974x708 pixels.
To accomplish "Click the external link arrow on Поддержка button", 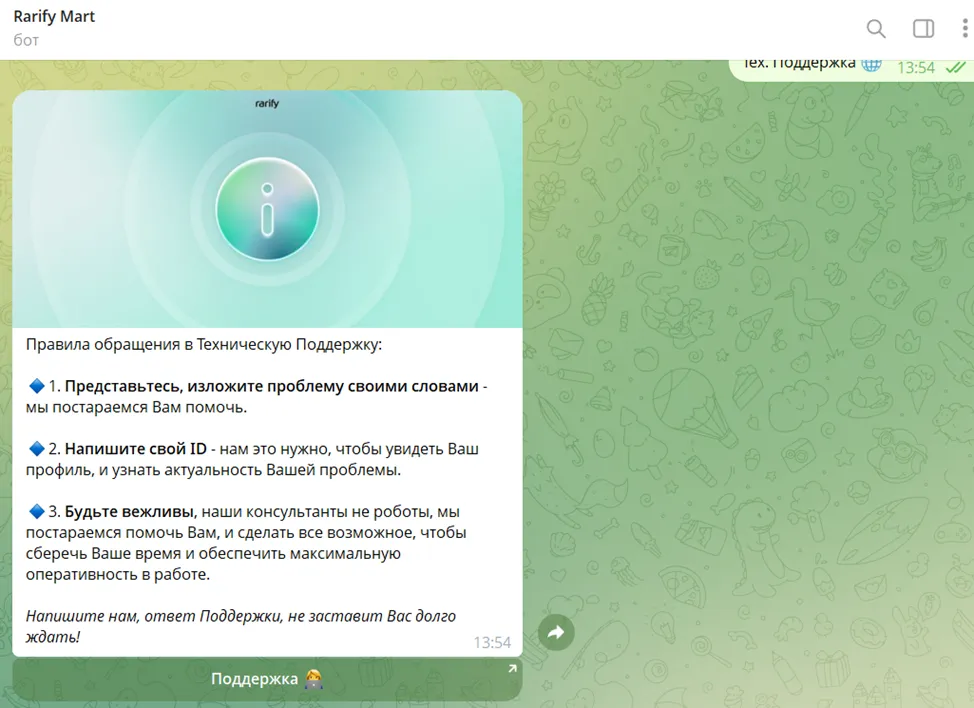I will [512, 669].
